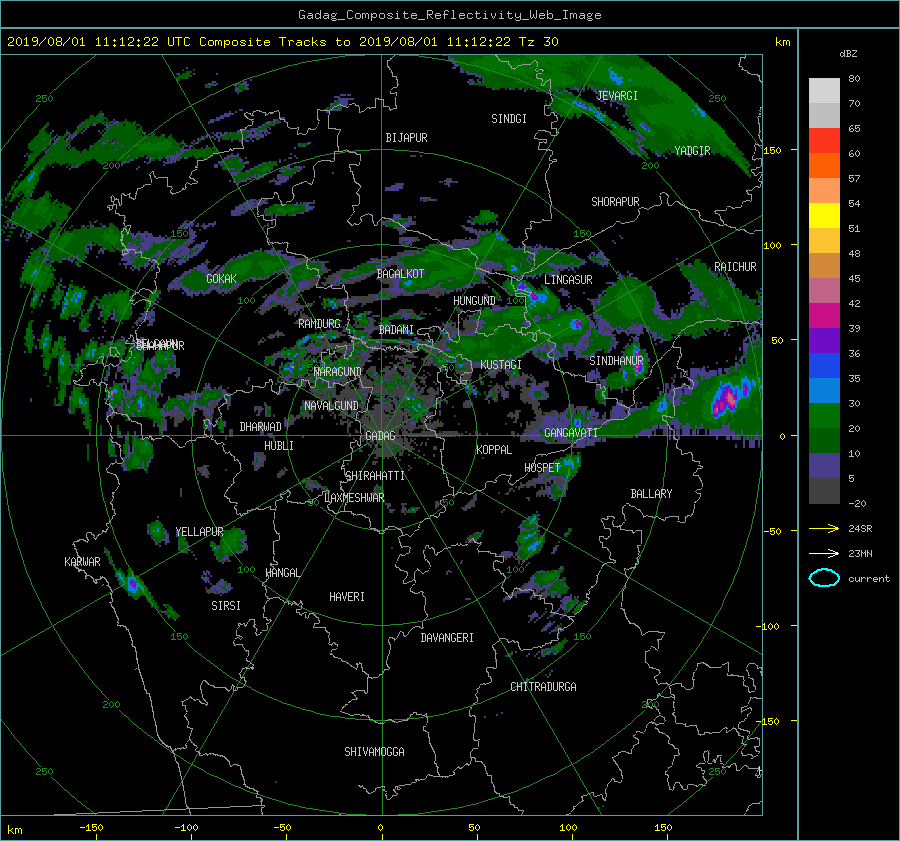Click the YELLAPUR city label
Screen dimensions: 900x841
(x=199, y=532)
